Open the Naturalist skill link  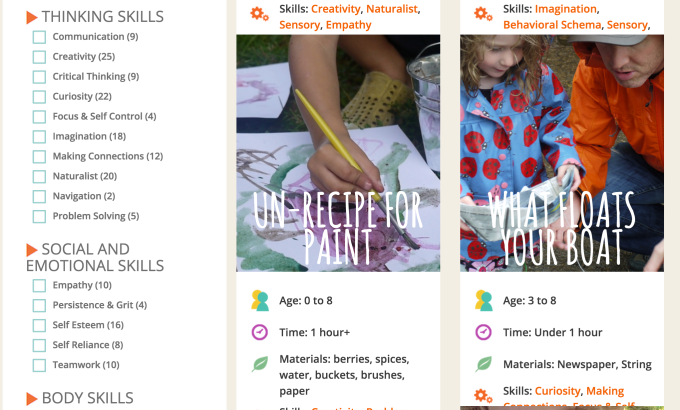[x=392, y=8]
